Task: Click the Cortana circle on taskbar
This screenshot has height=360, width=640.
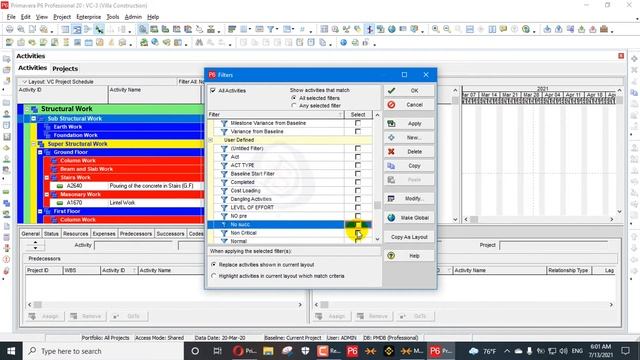Action: click(195, 351)
